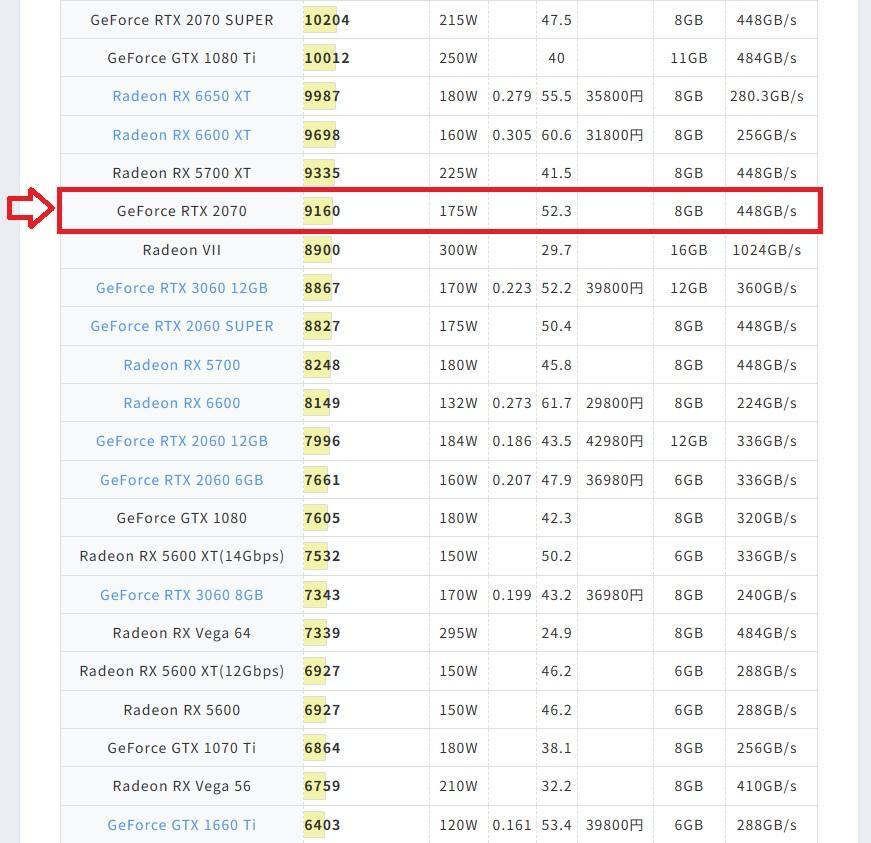The height and width of the screenshot is (843, 871).
Task: Click the 410GB/s bandwidth value
Action: (x=767, y=786)
